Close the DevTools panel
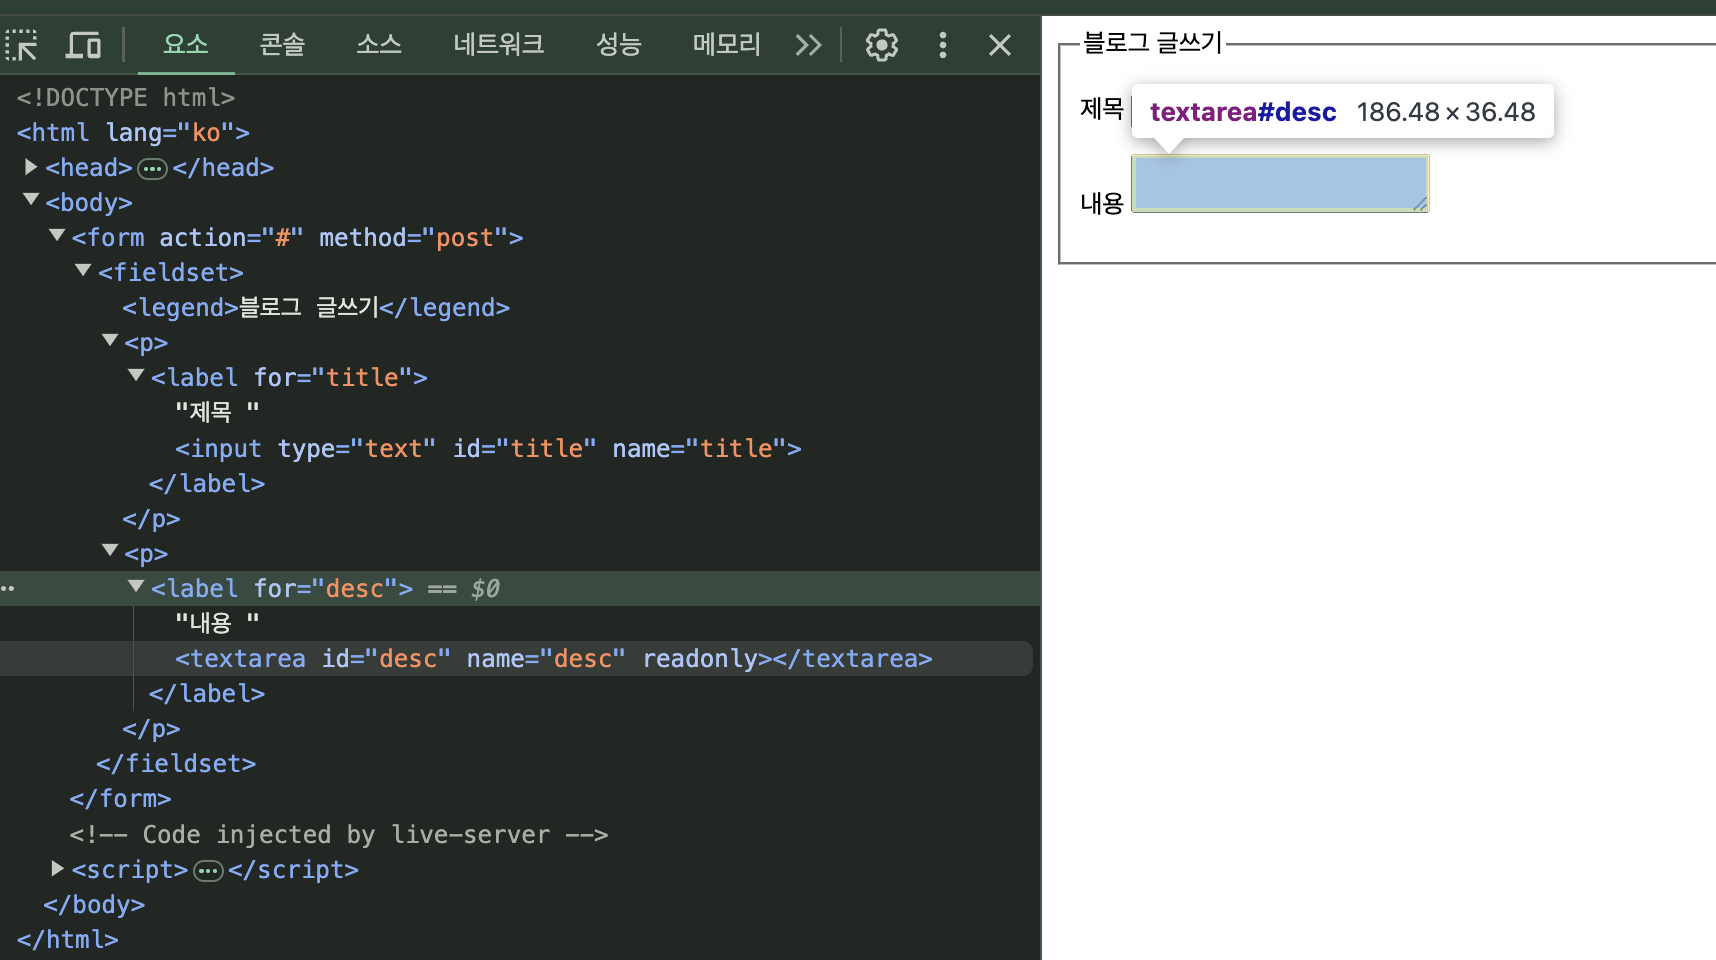 coord(1000,45)
